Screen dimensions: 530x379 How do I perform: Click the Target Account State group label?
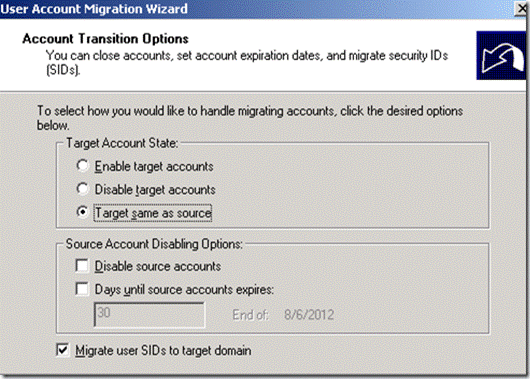pos(122,143)
